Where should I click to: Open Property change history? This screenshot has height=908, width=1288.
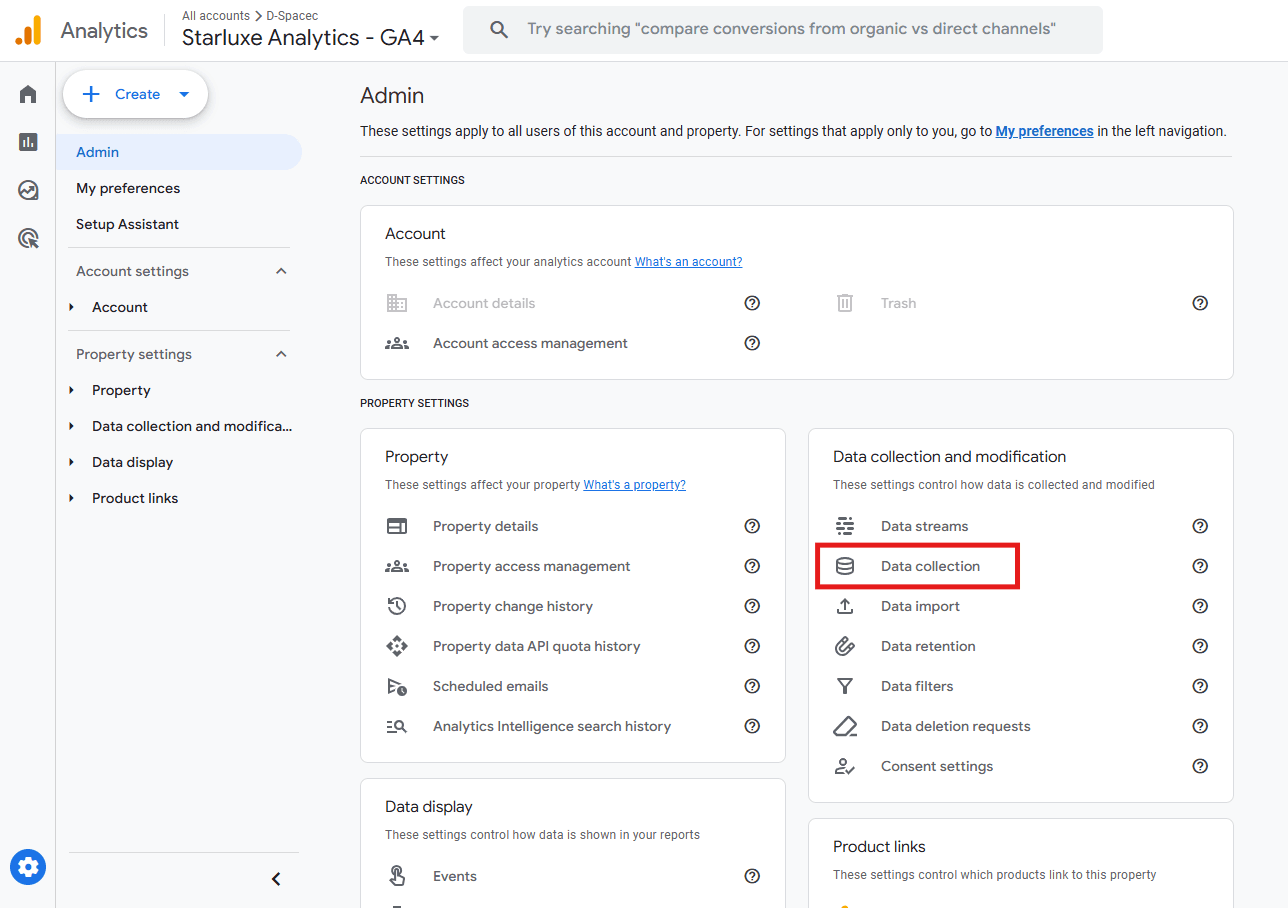tap(513, 606)
